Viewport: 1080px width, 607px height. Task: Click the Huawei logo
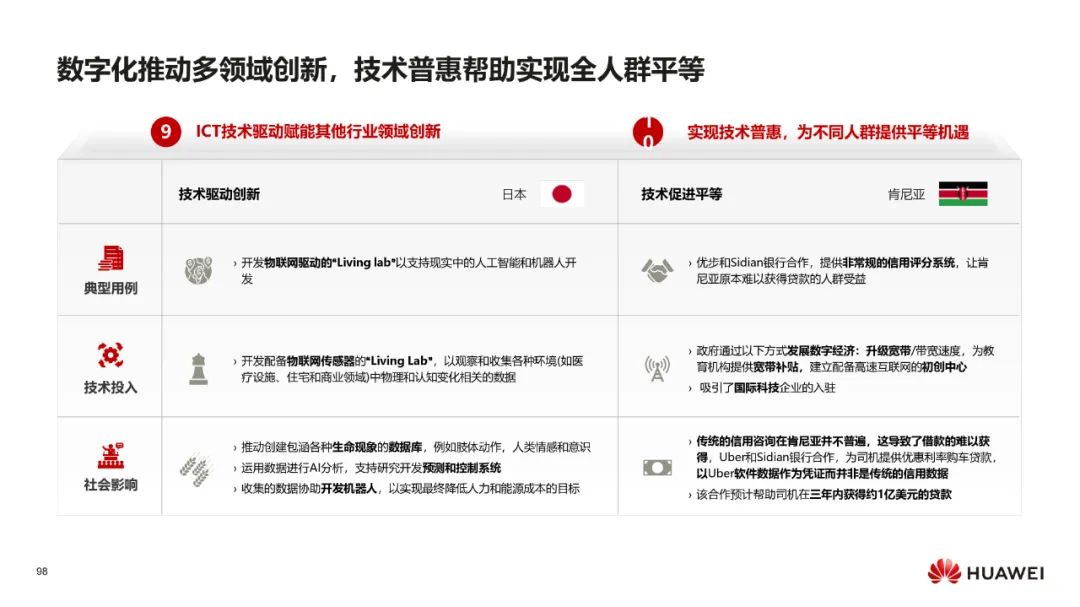tap(986, 573)
